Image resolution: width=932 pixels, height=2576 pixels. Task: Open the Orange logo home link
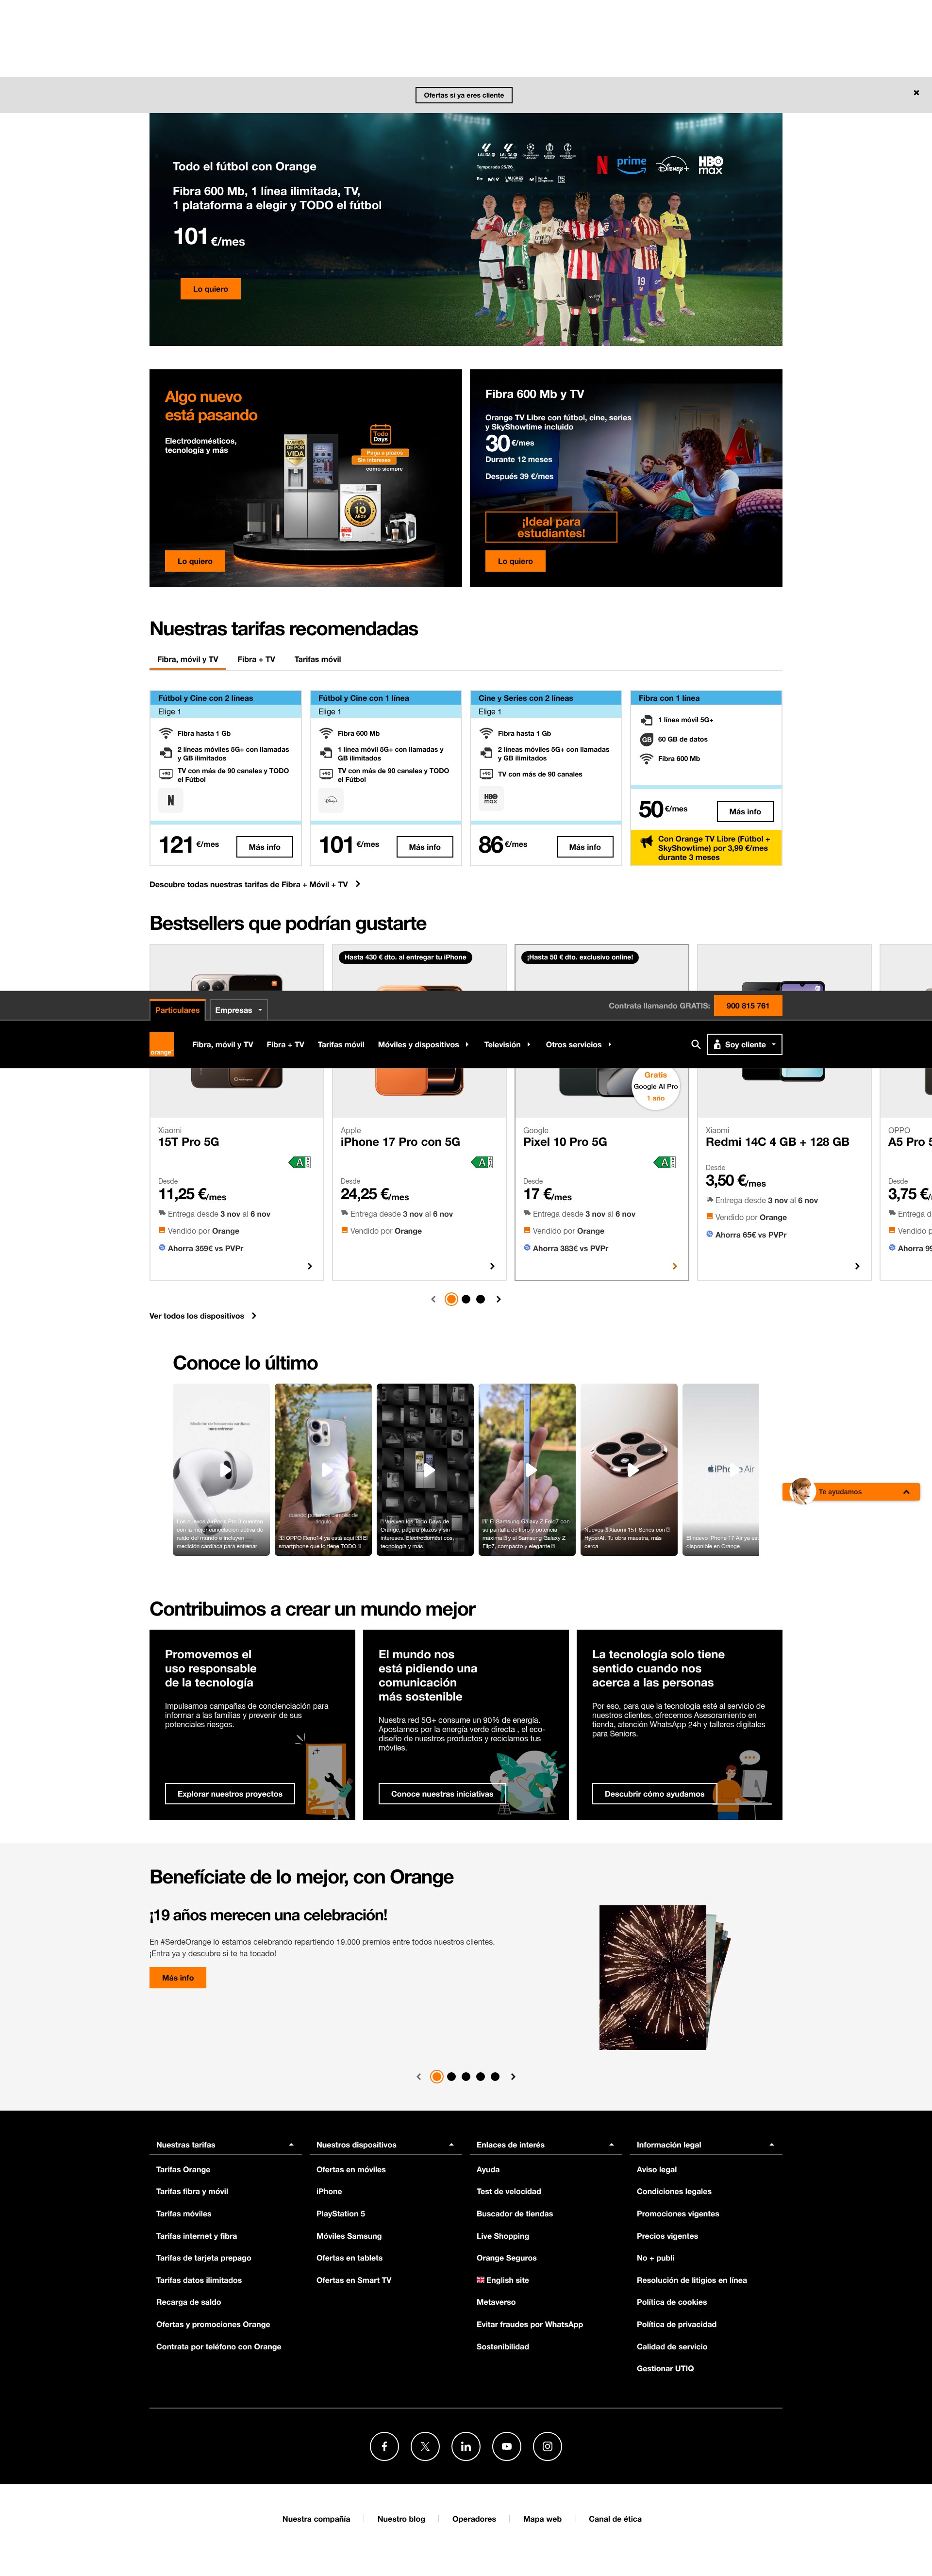click(x=162, y=1044)
